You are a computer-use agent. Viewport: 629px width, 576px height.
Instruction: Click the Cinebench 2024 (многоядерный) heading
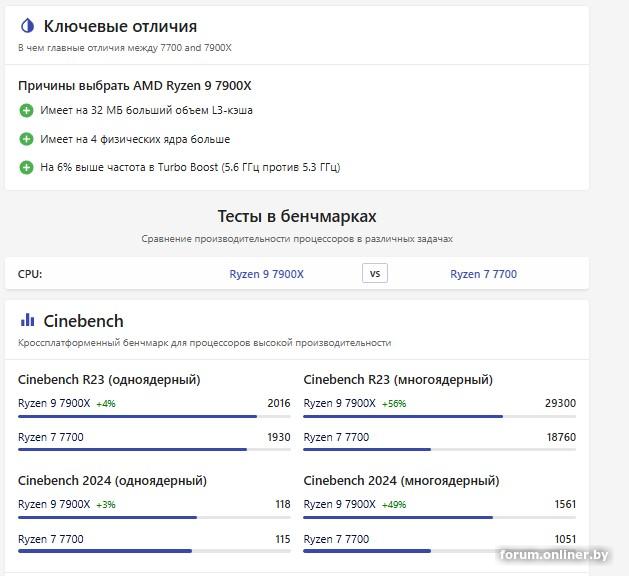(401, 481)
